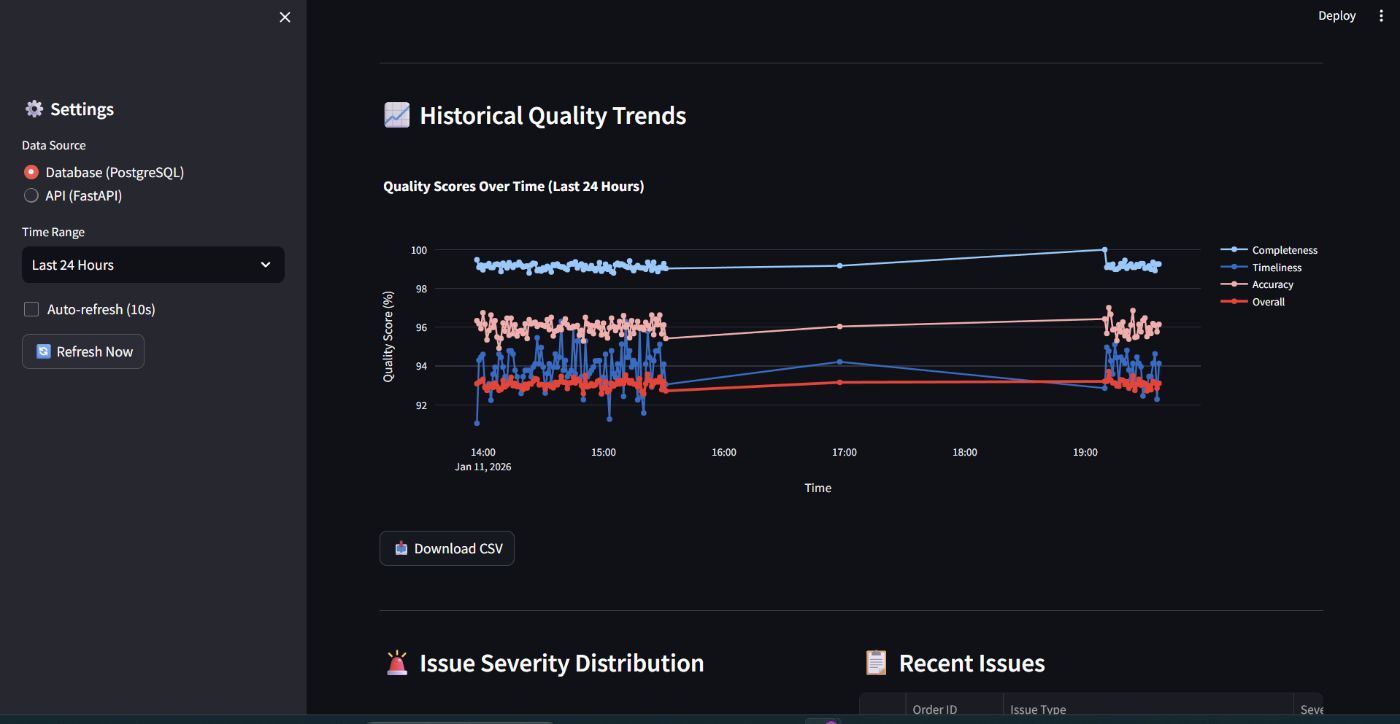Image resolution: width=1400 pixels, height=724 pixels.
Task: Select the Database (PostgreSQL) data source
Action: [x=30, y=171]
